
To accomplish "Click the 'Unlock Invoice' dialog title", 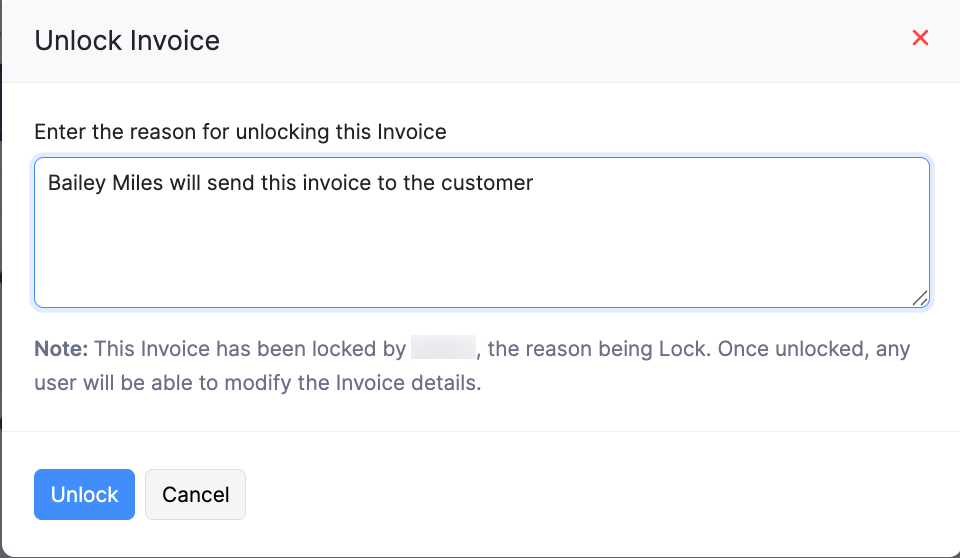I will click(127, 41).
